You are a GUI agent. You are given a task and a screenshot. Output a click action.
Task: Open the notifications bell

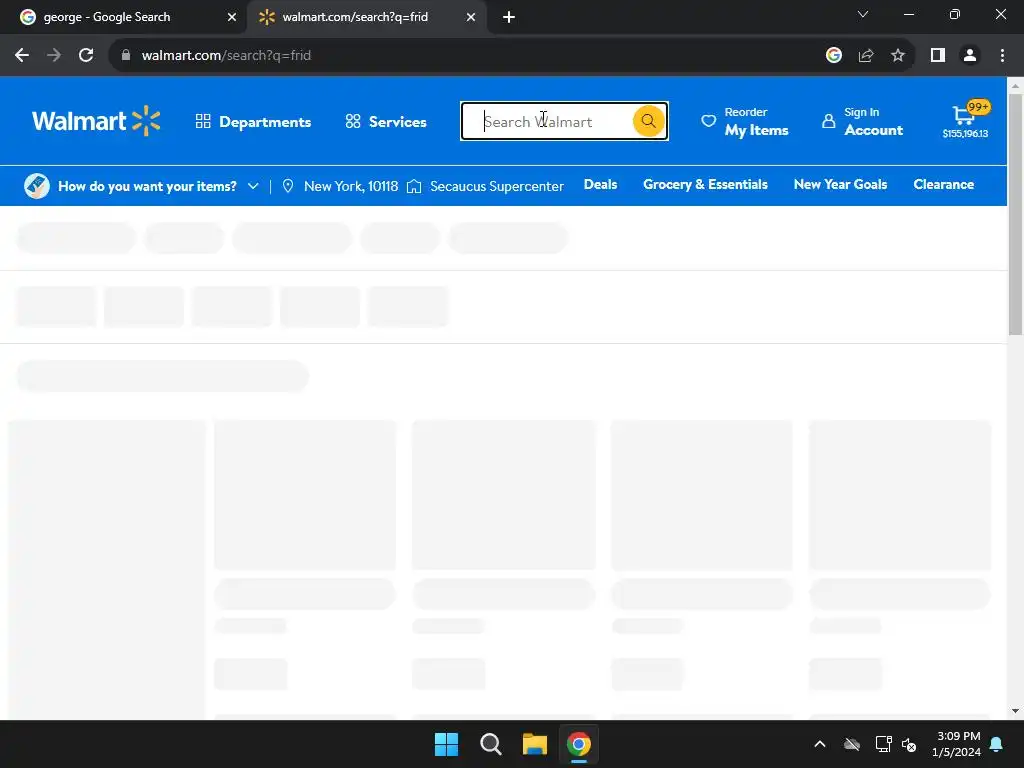997,744
